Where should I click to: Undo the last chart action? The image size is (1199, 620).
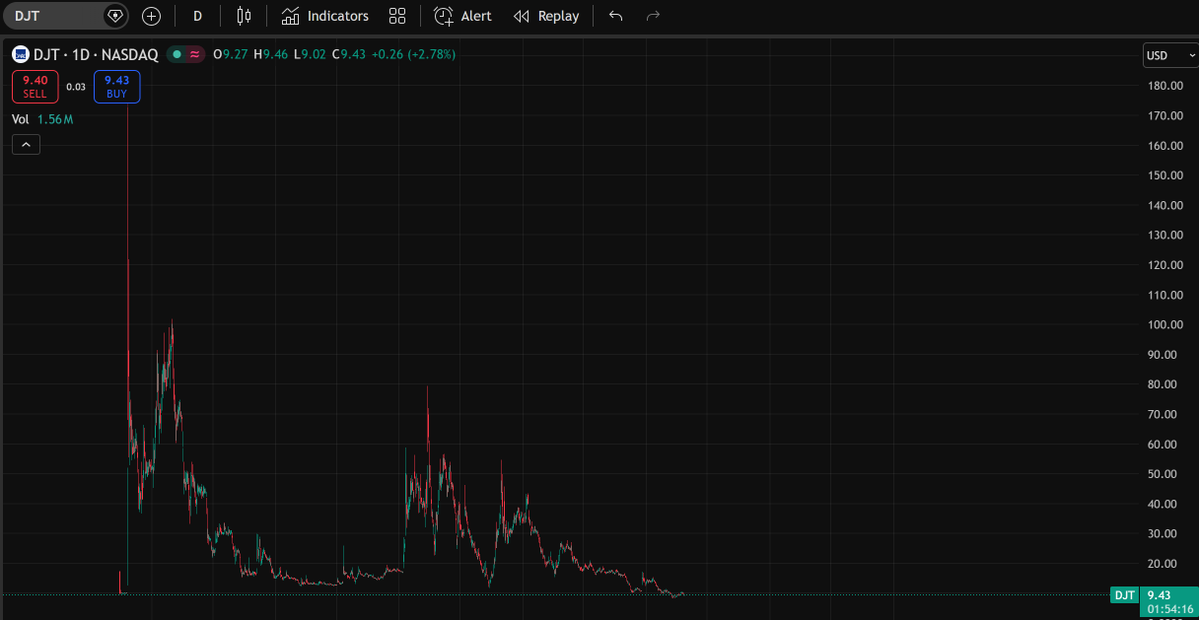pos(616,16)
